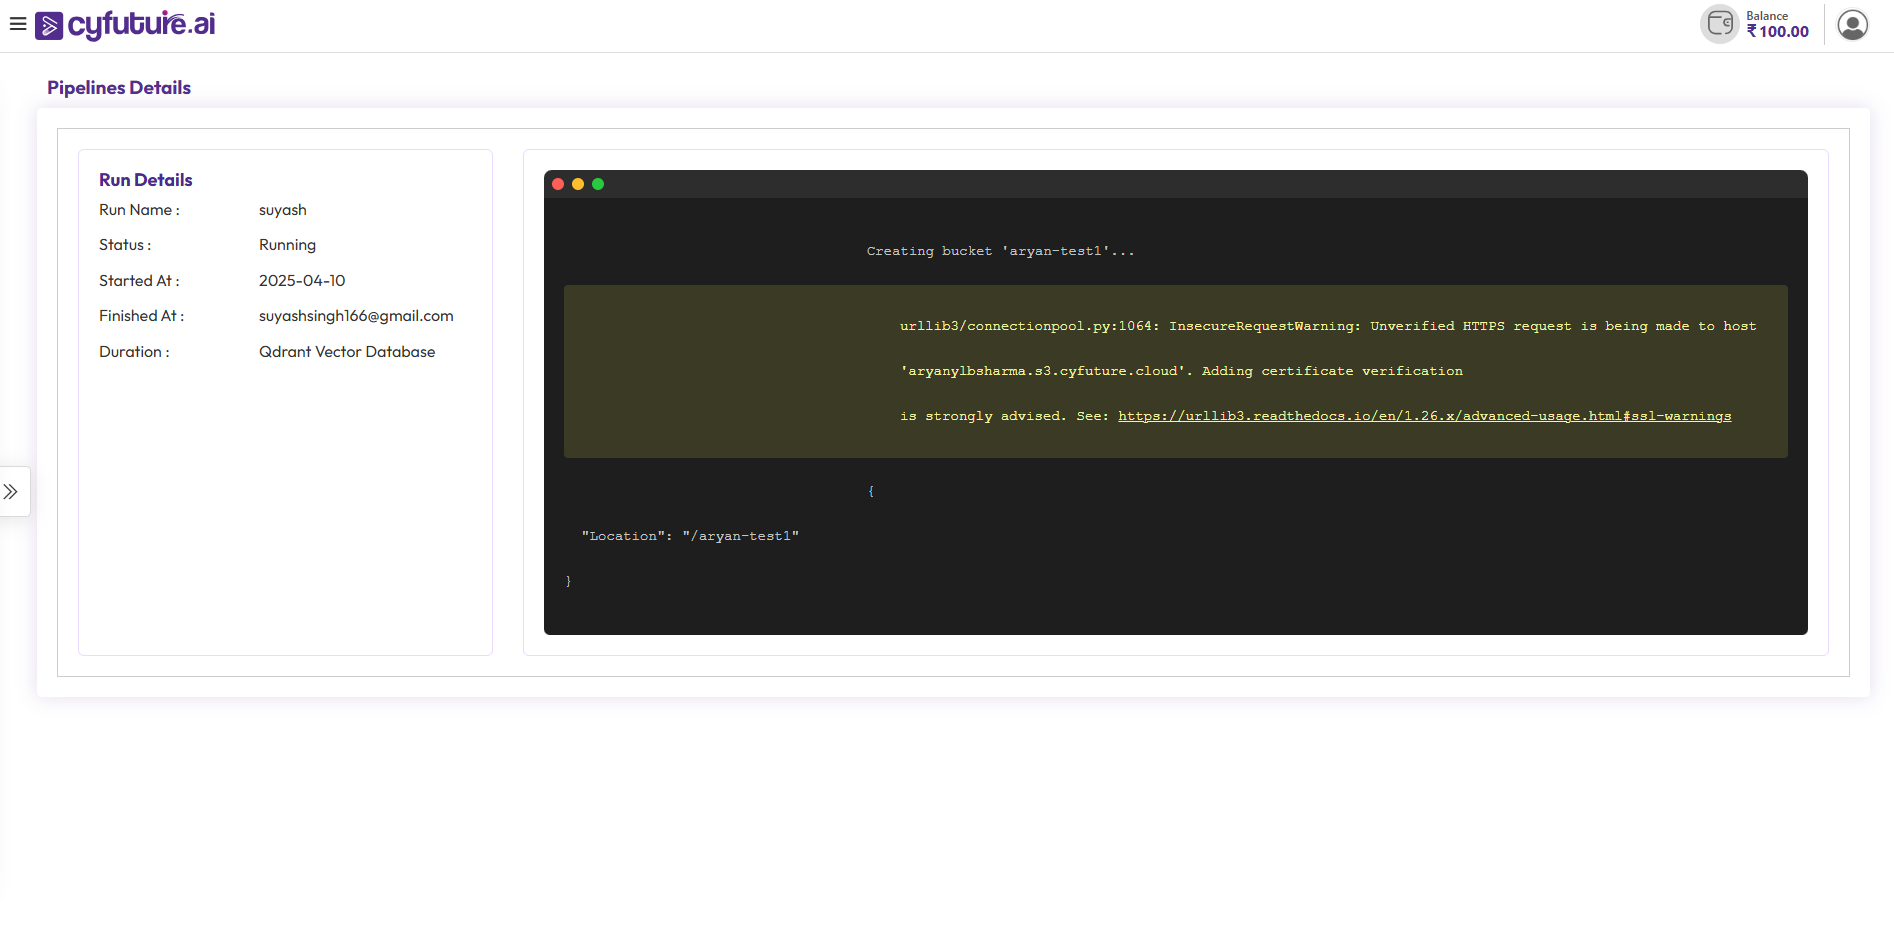Click the Running status value

click(287, 245)
